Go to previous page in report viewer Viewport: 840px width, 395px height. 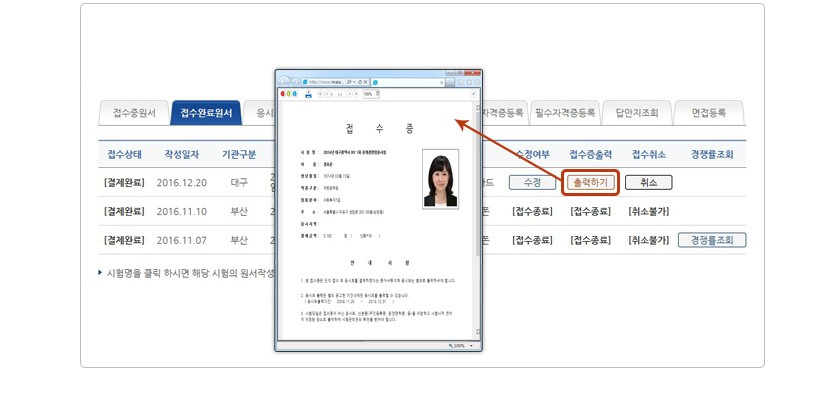coord(327,94)
